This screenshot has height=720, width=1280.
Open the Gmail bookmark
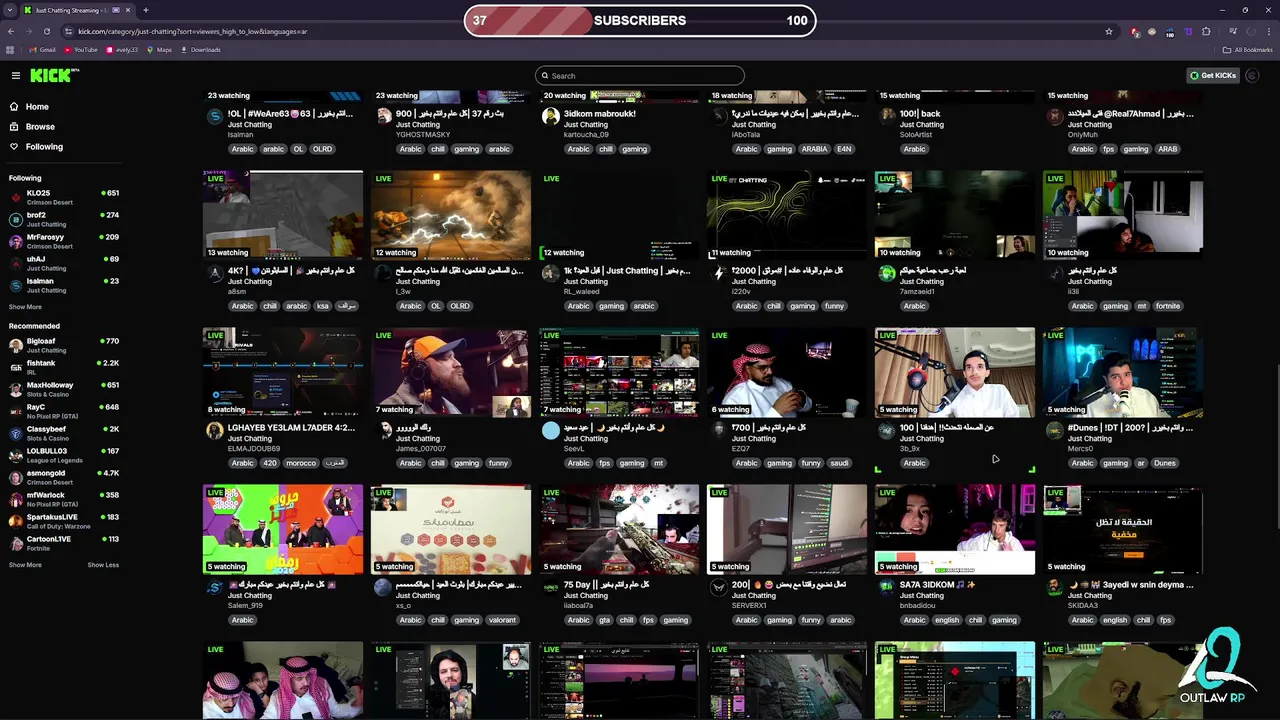(42, 50)
